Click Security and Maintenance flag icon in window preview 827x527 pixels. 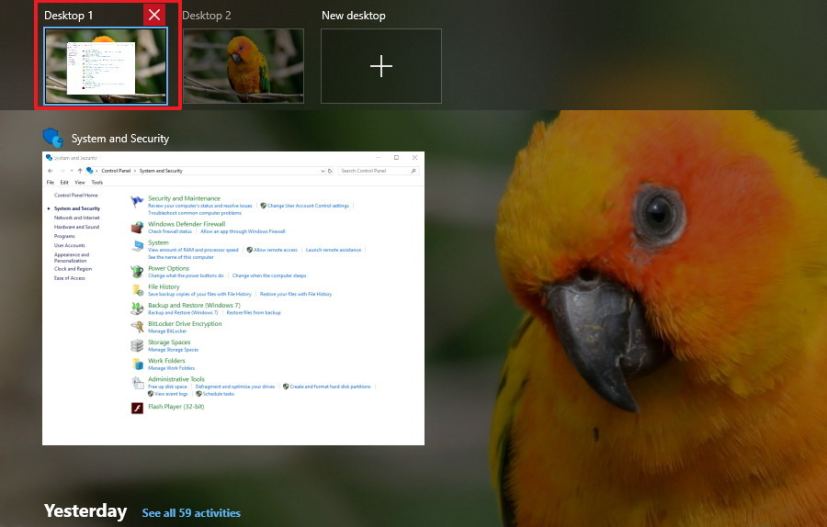(x=137, y=202)
